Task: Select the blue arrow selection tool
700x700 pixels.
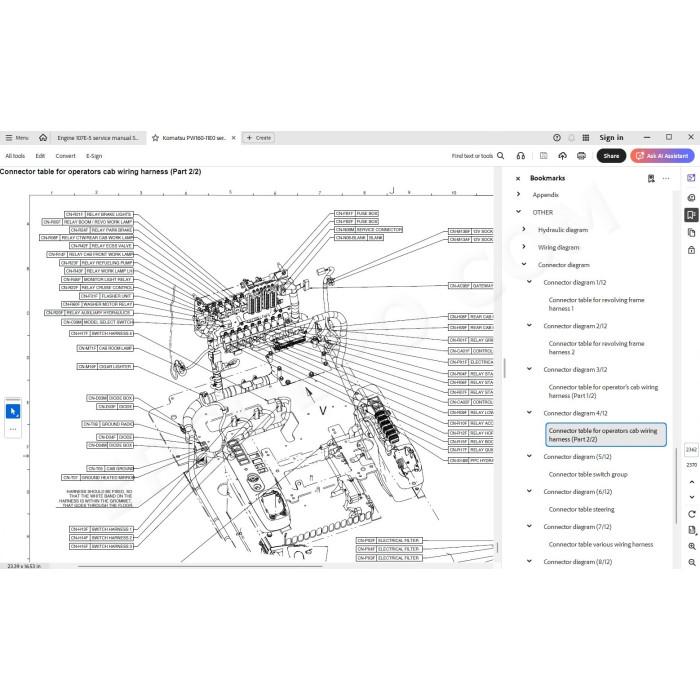Action: point(12,411)
